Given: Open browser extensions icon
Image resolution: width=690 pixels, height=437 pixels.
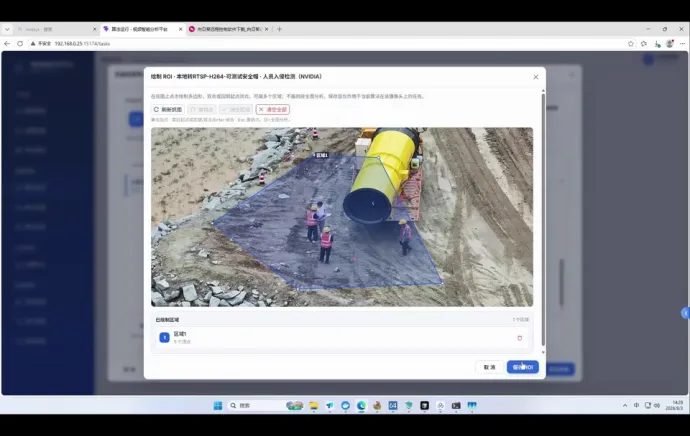Looking at the screenshot, I should click(644, 44).
